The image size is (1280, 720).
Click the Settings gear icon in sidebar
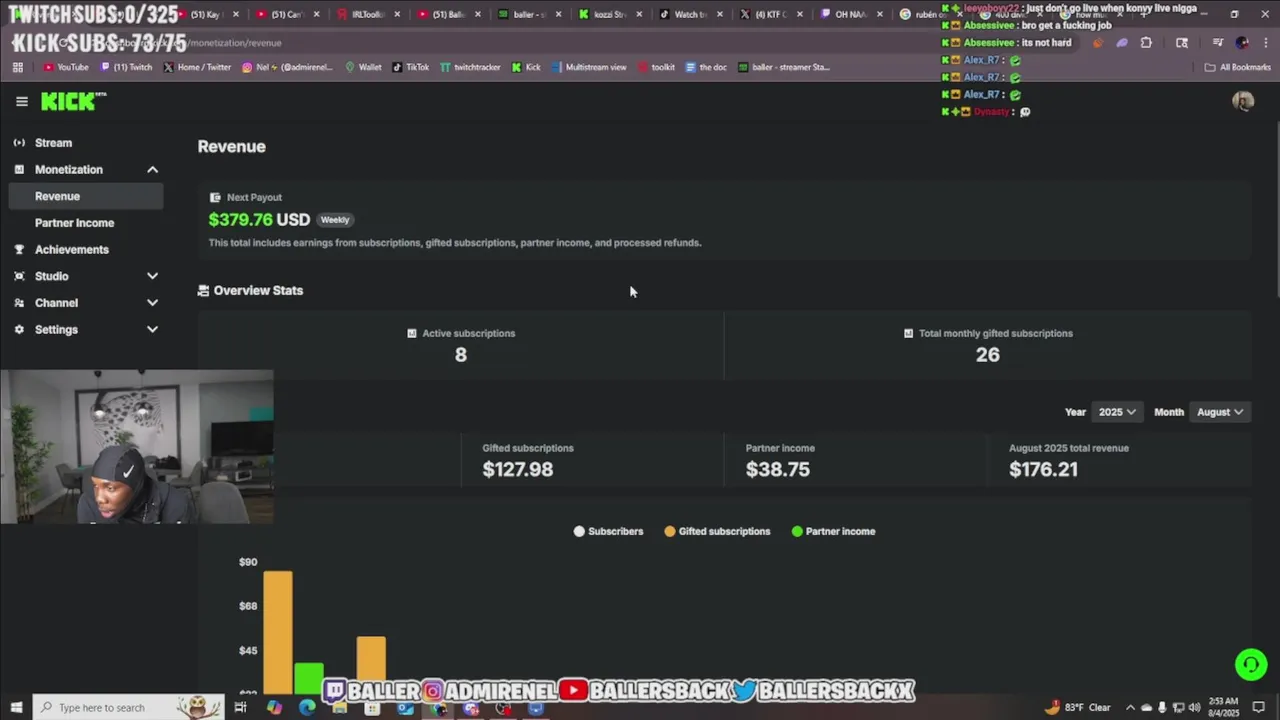[19, 330]
